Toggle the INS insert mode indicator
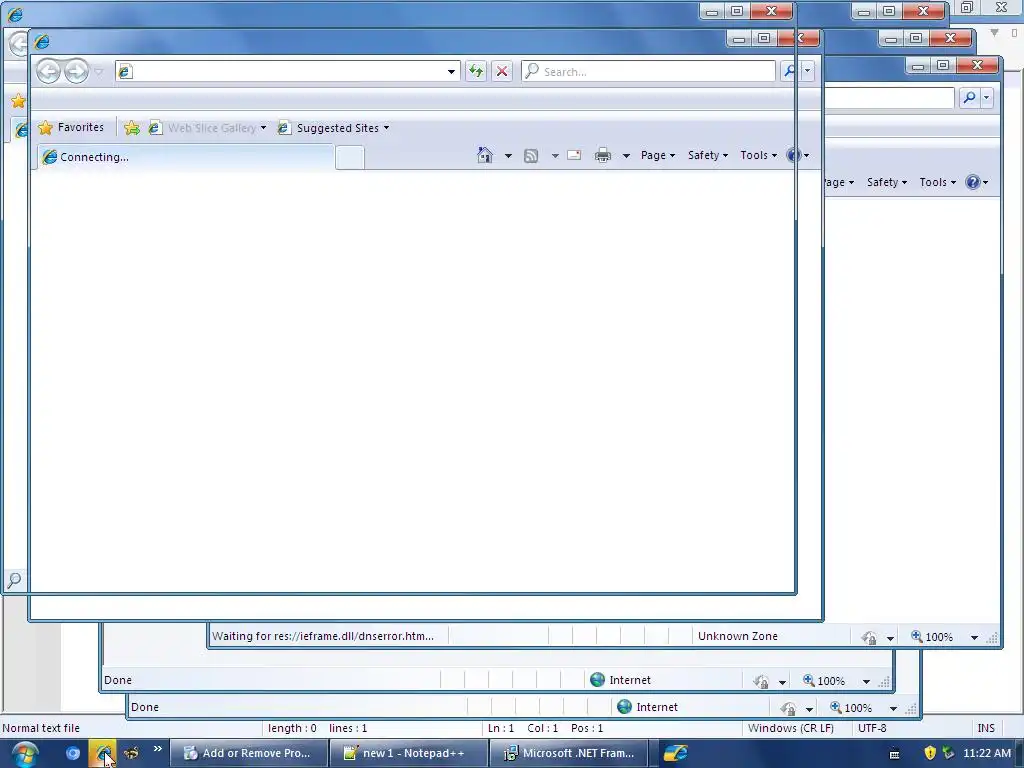Image resolution: width=1024 pixels, height=768 pixels. [x=986, y=728]
